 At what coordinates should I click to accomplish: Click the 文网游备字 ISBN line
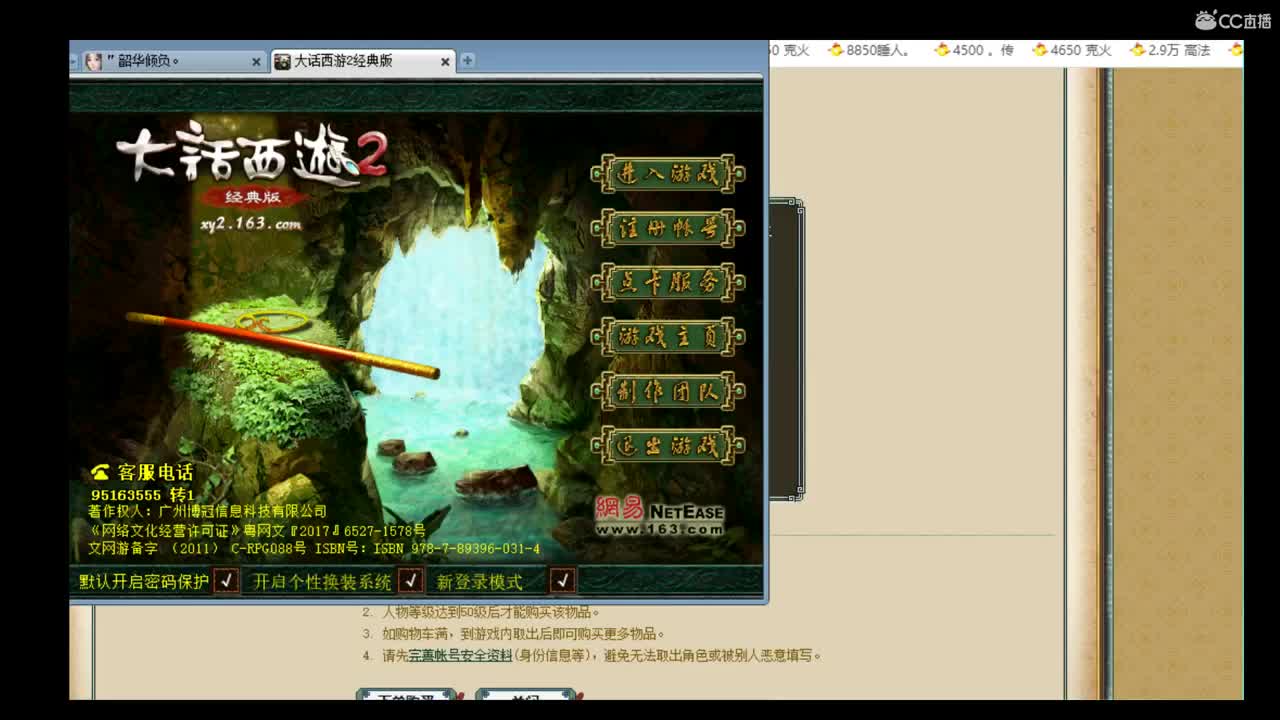314,549
